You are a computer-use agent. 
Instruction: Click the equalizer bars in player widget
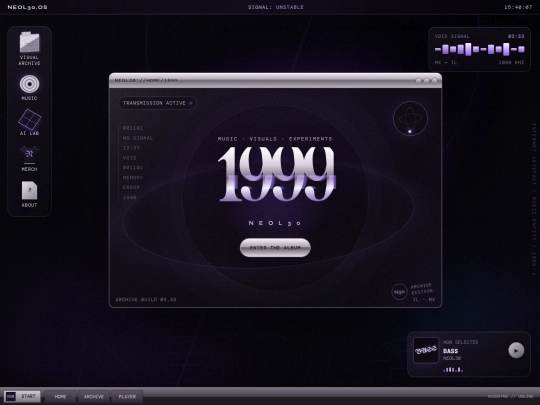tap(453, 369)
